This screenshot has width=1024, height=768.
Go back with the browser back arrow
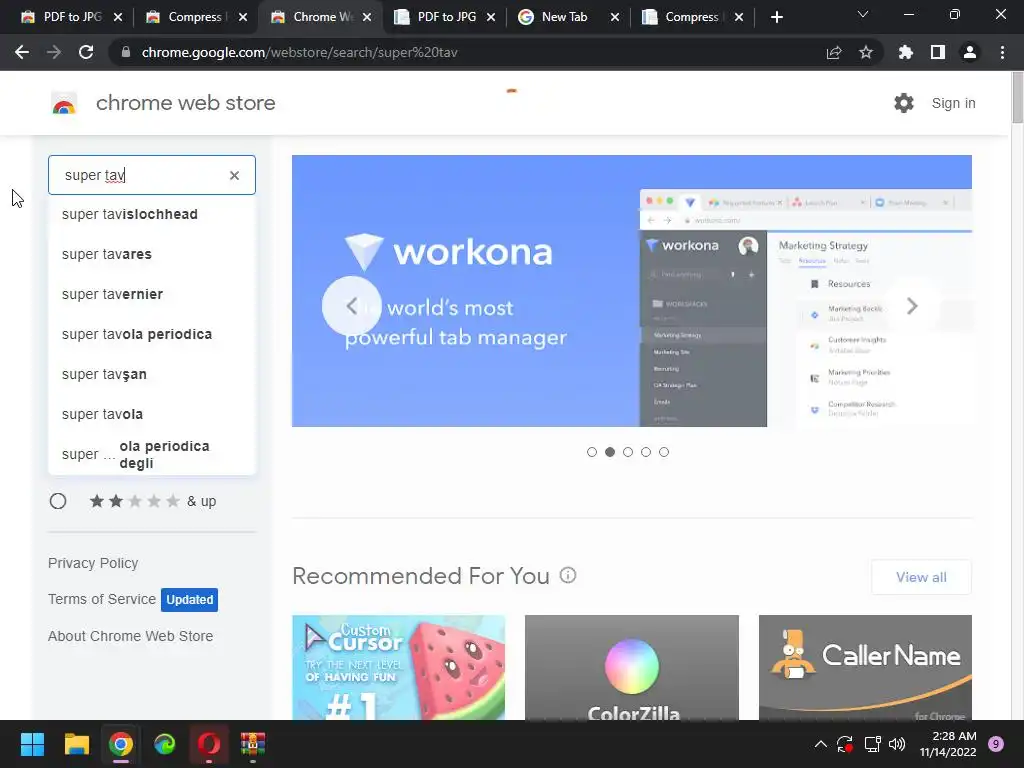click(22, 52)
